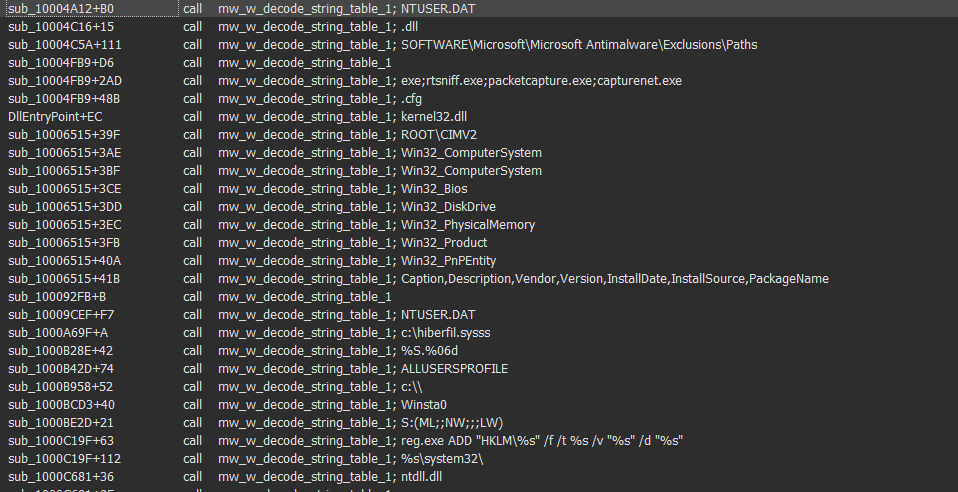The width and height of the screenshot is (958, 492).
Task: Jump to sub_1000C681+36 ntdll.dll reference
Action: coord(60,476)
